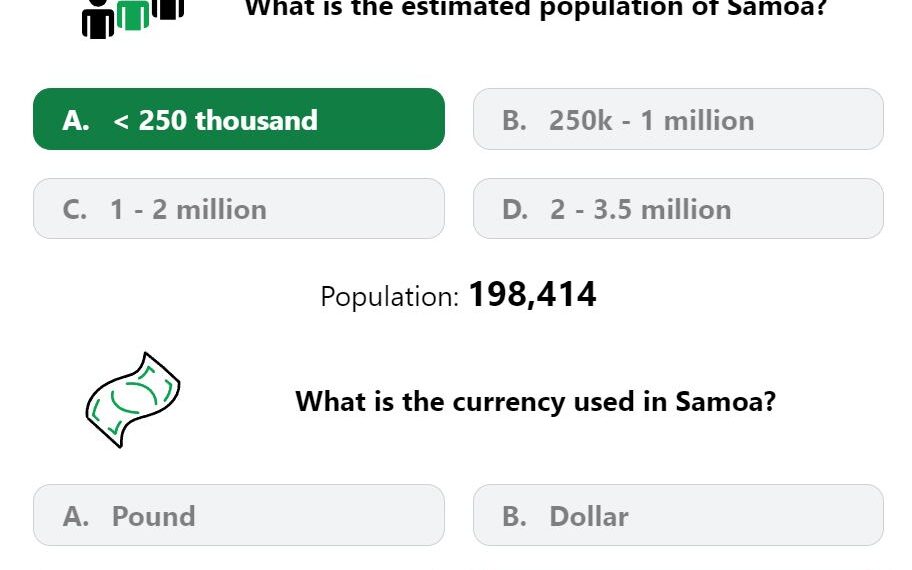Click the black person figure on the left

98,19
